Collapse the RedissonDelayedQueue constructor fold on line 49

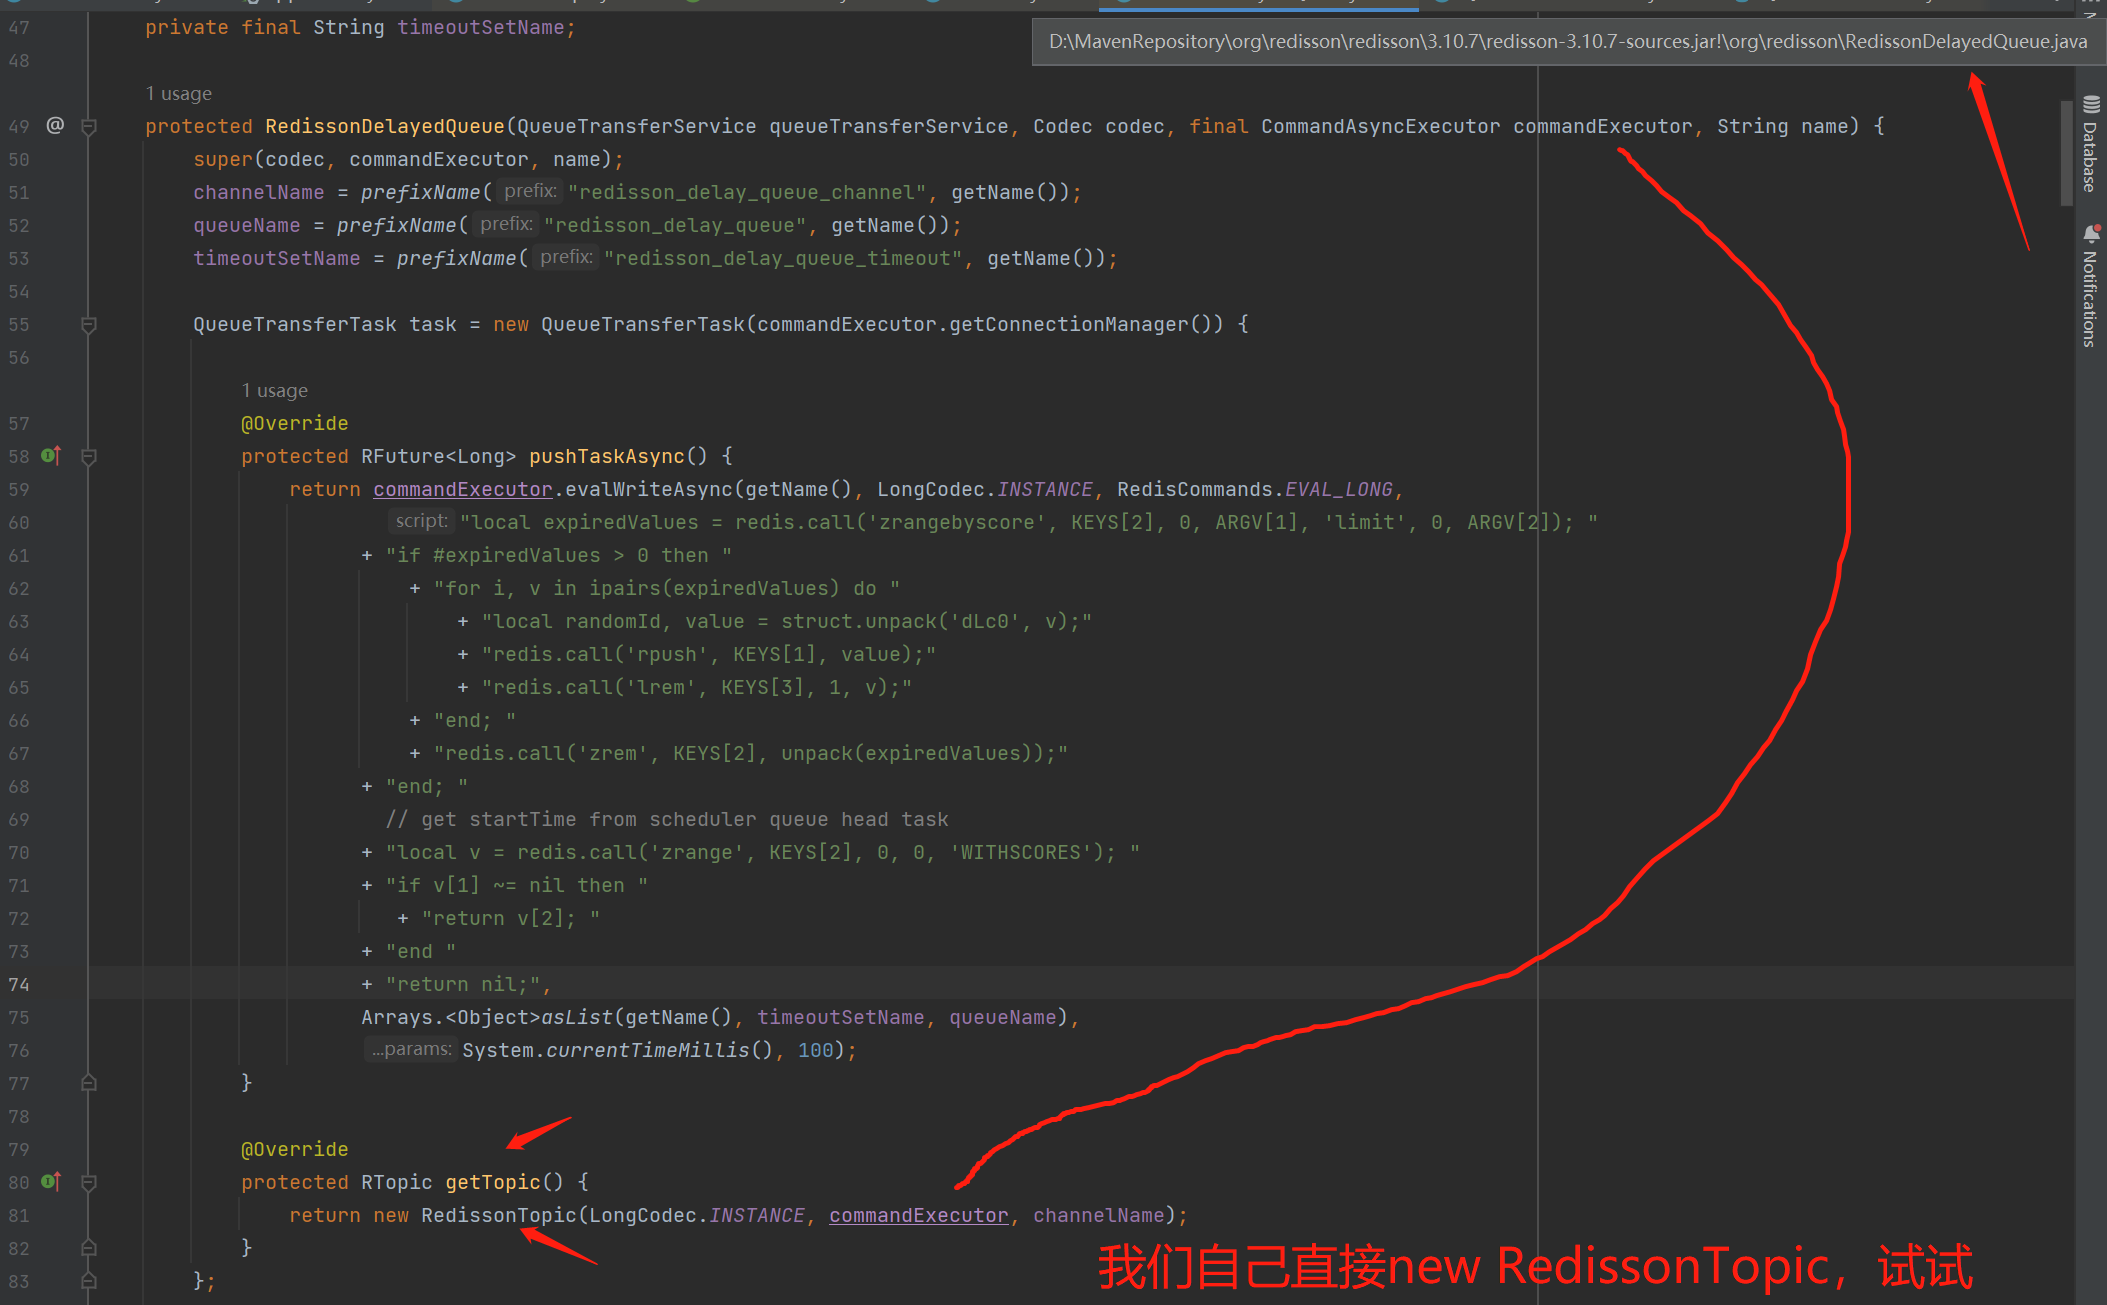(x=88, y=127)
